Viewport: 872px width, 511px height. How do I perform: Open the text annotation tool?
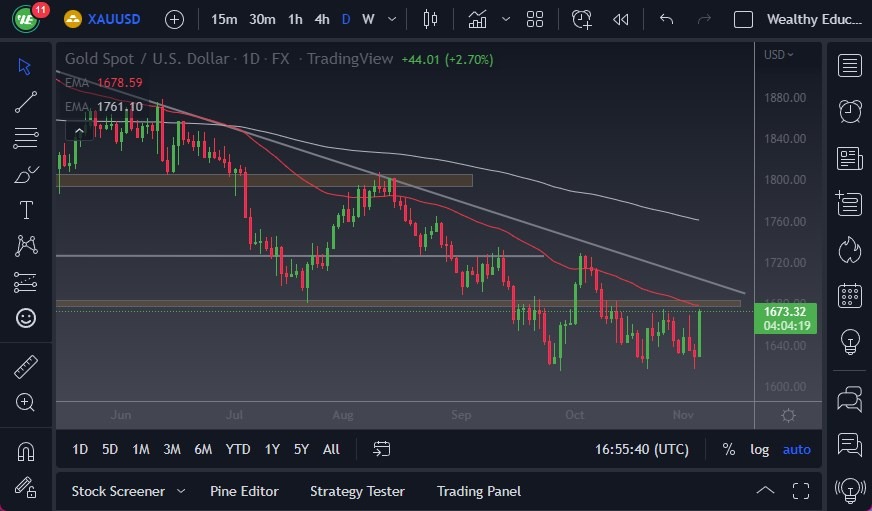[x=26, y=210]
